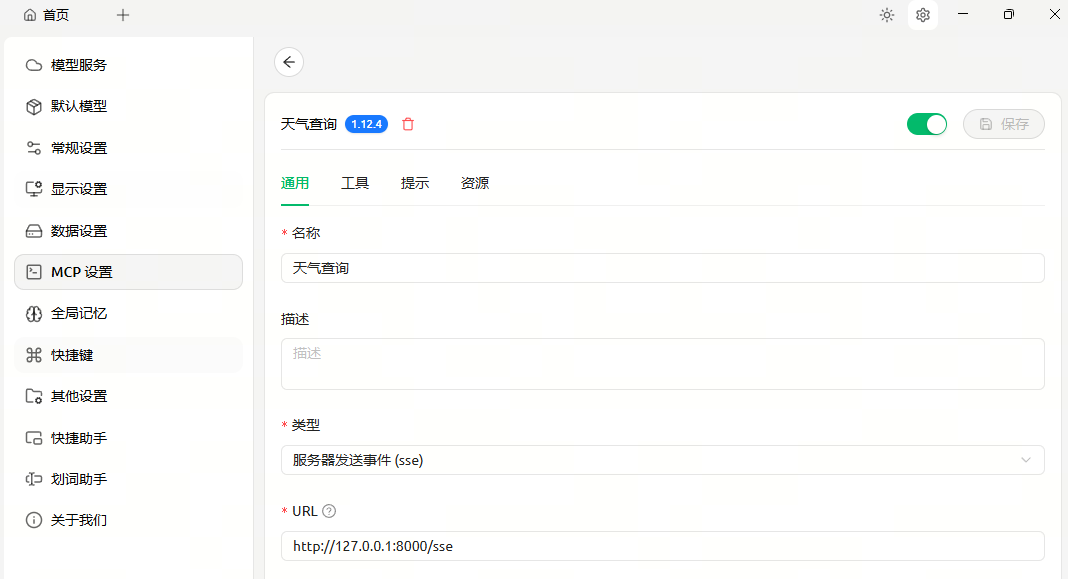The image size is (1068, 579).
Task: Open the settings gear in title bar
Action: (922, 15)
